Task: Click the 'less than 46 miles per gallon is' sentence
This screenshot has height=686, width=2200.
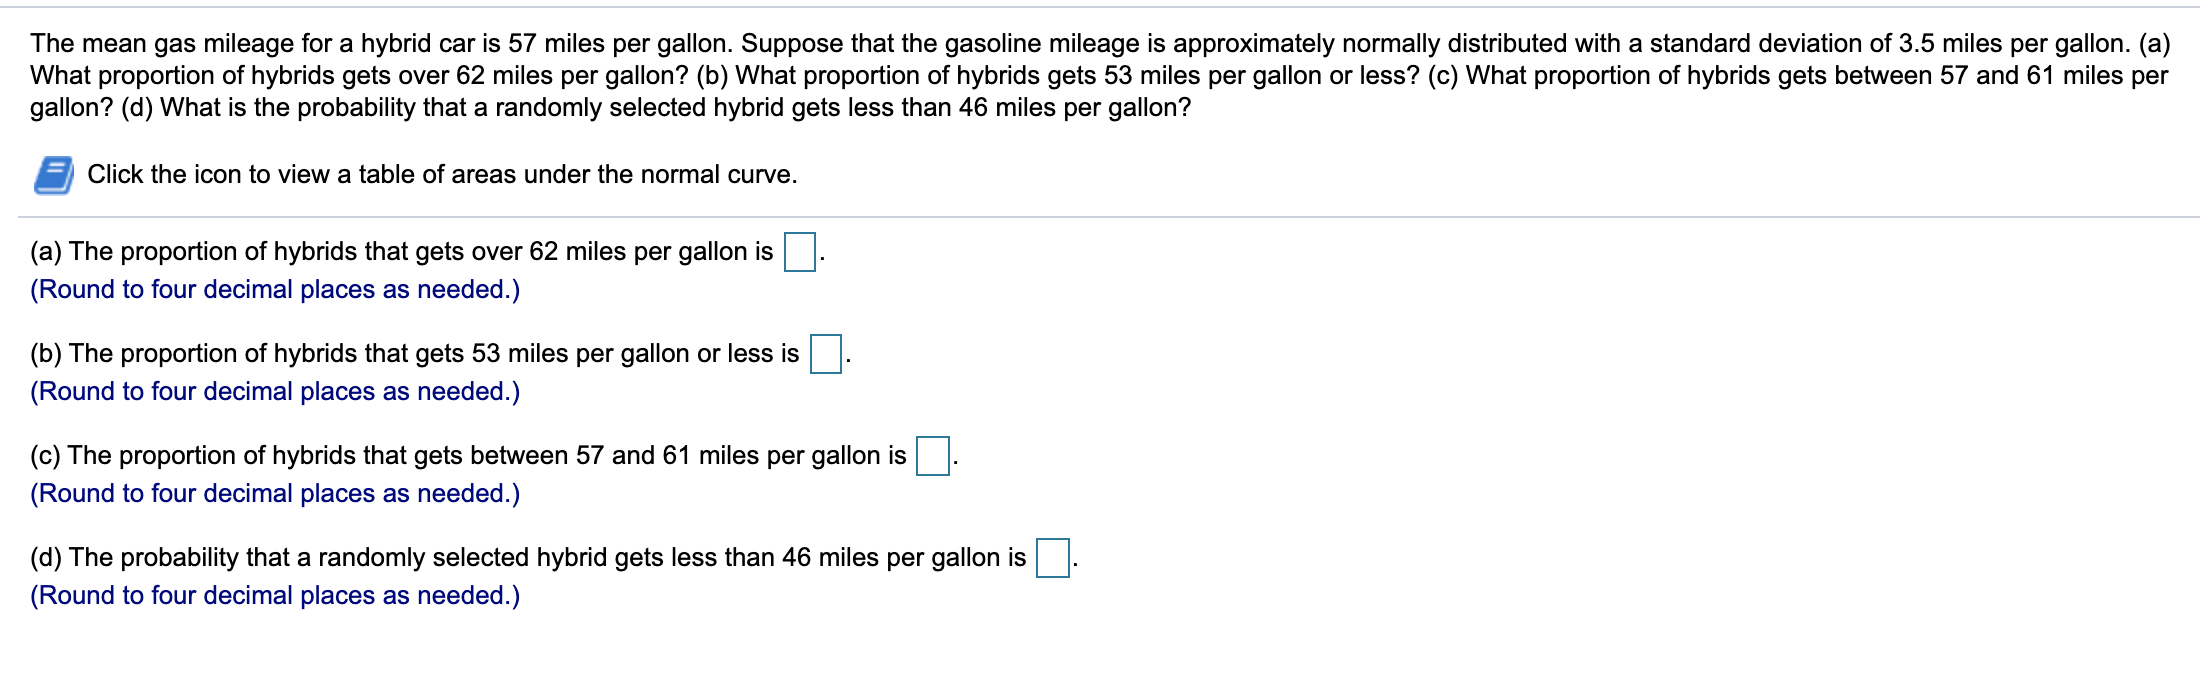Action: pos(528,558)
